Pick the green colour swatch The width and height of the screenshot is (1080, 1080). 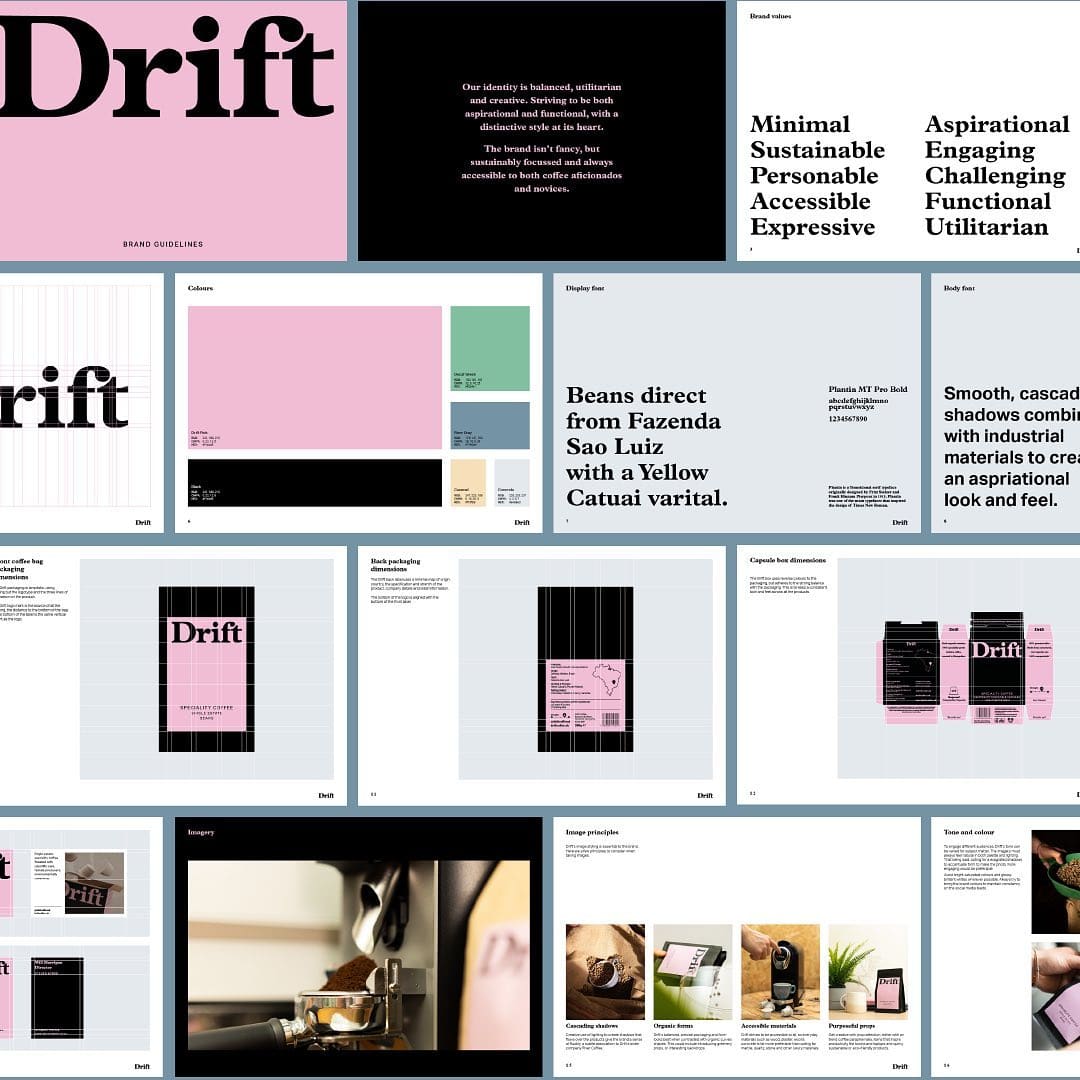point(490,348)
